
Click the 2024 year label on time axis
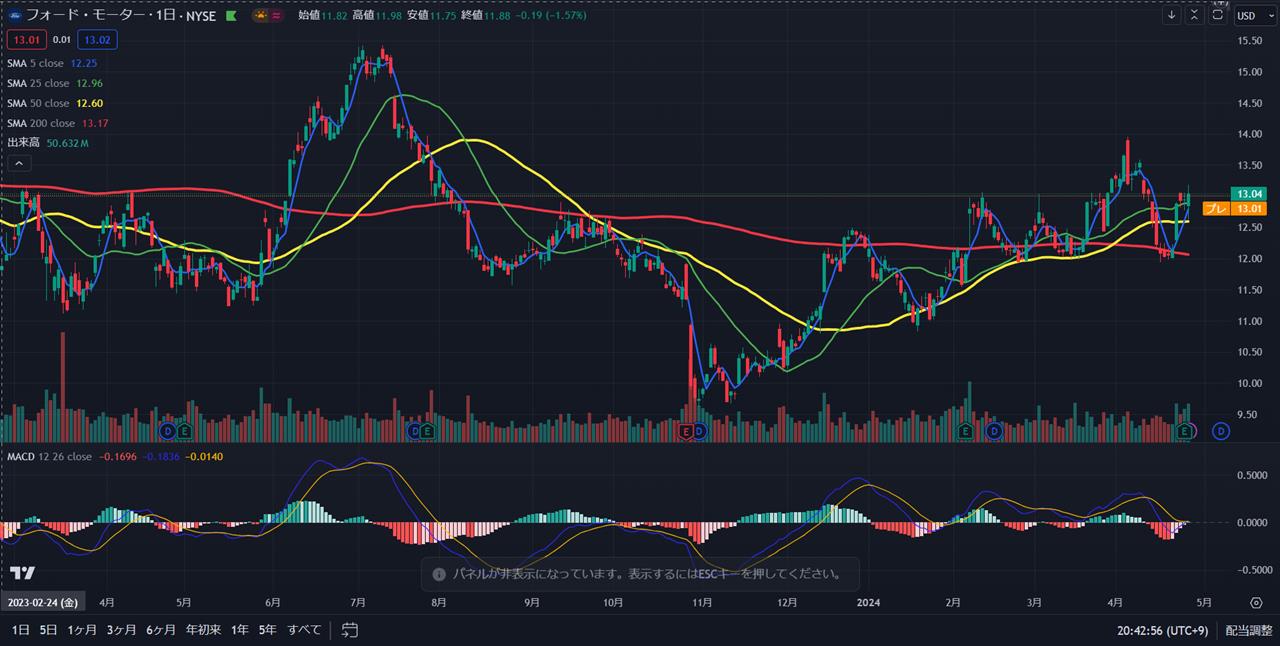tap(870, 603)
